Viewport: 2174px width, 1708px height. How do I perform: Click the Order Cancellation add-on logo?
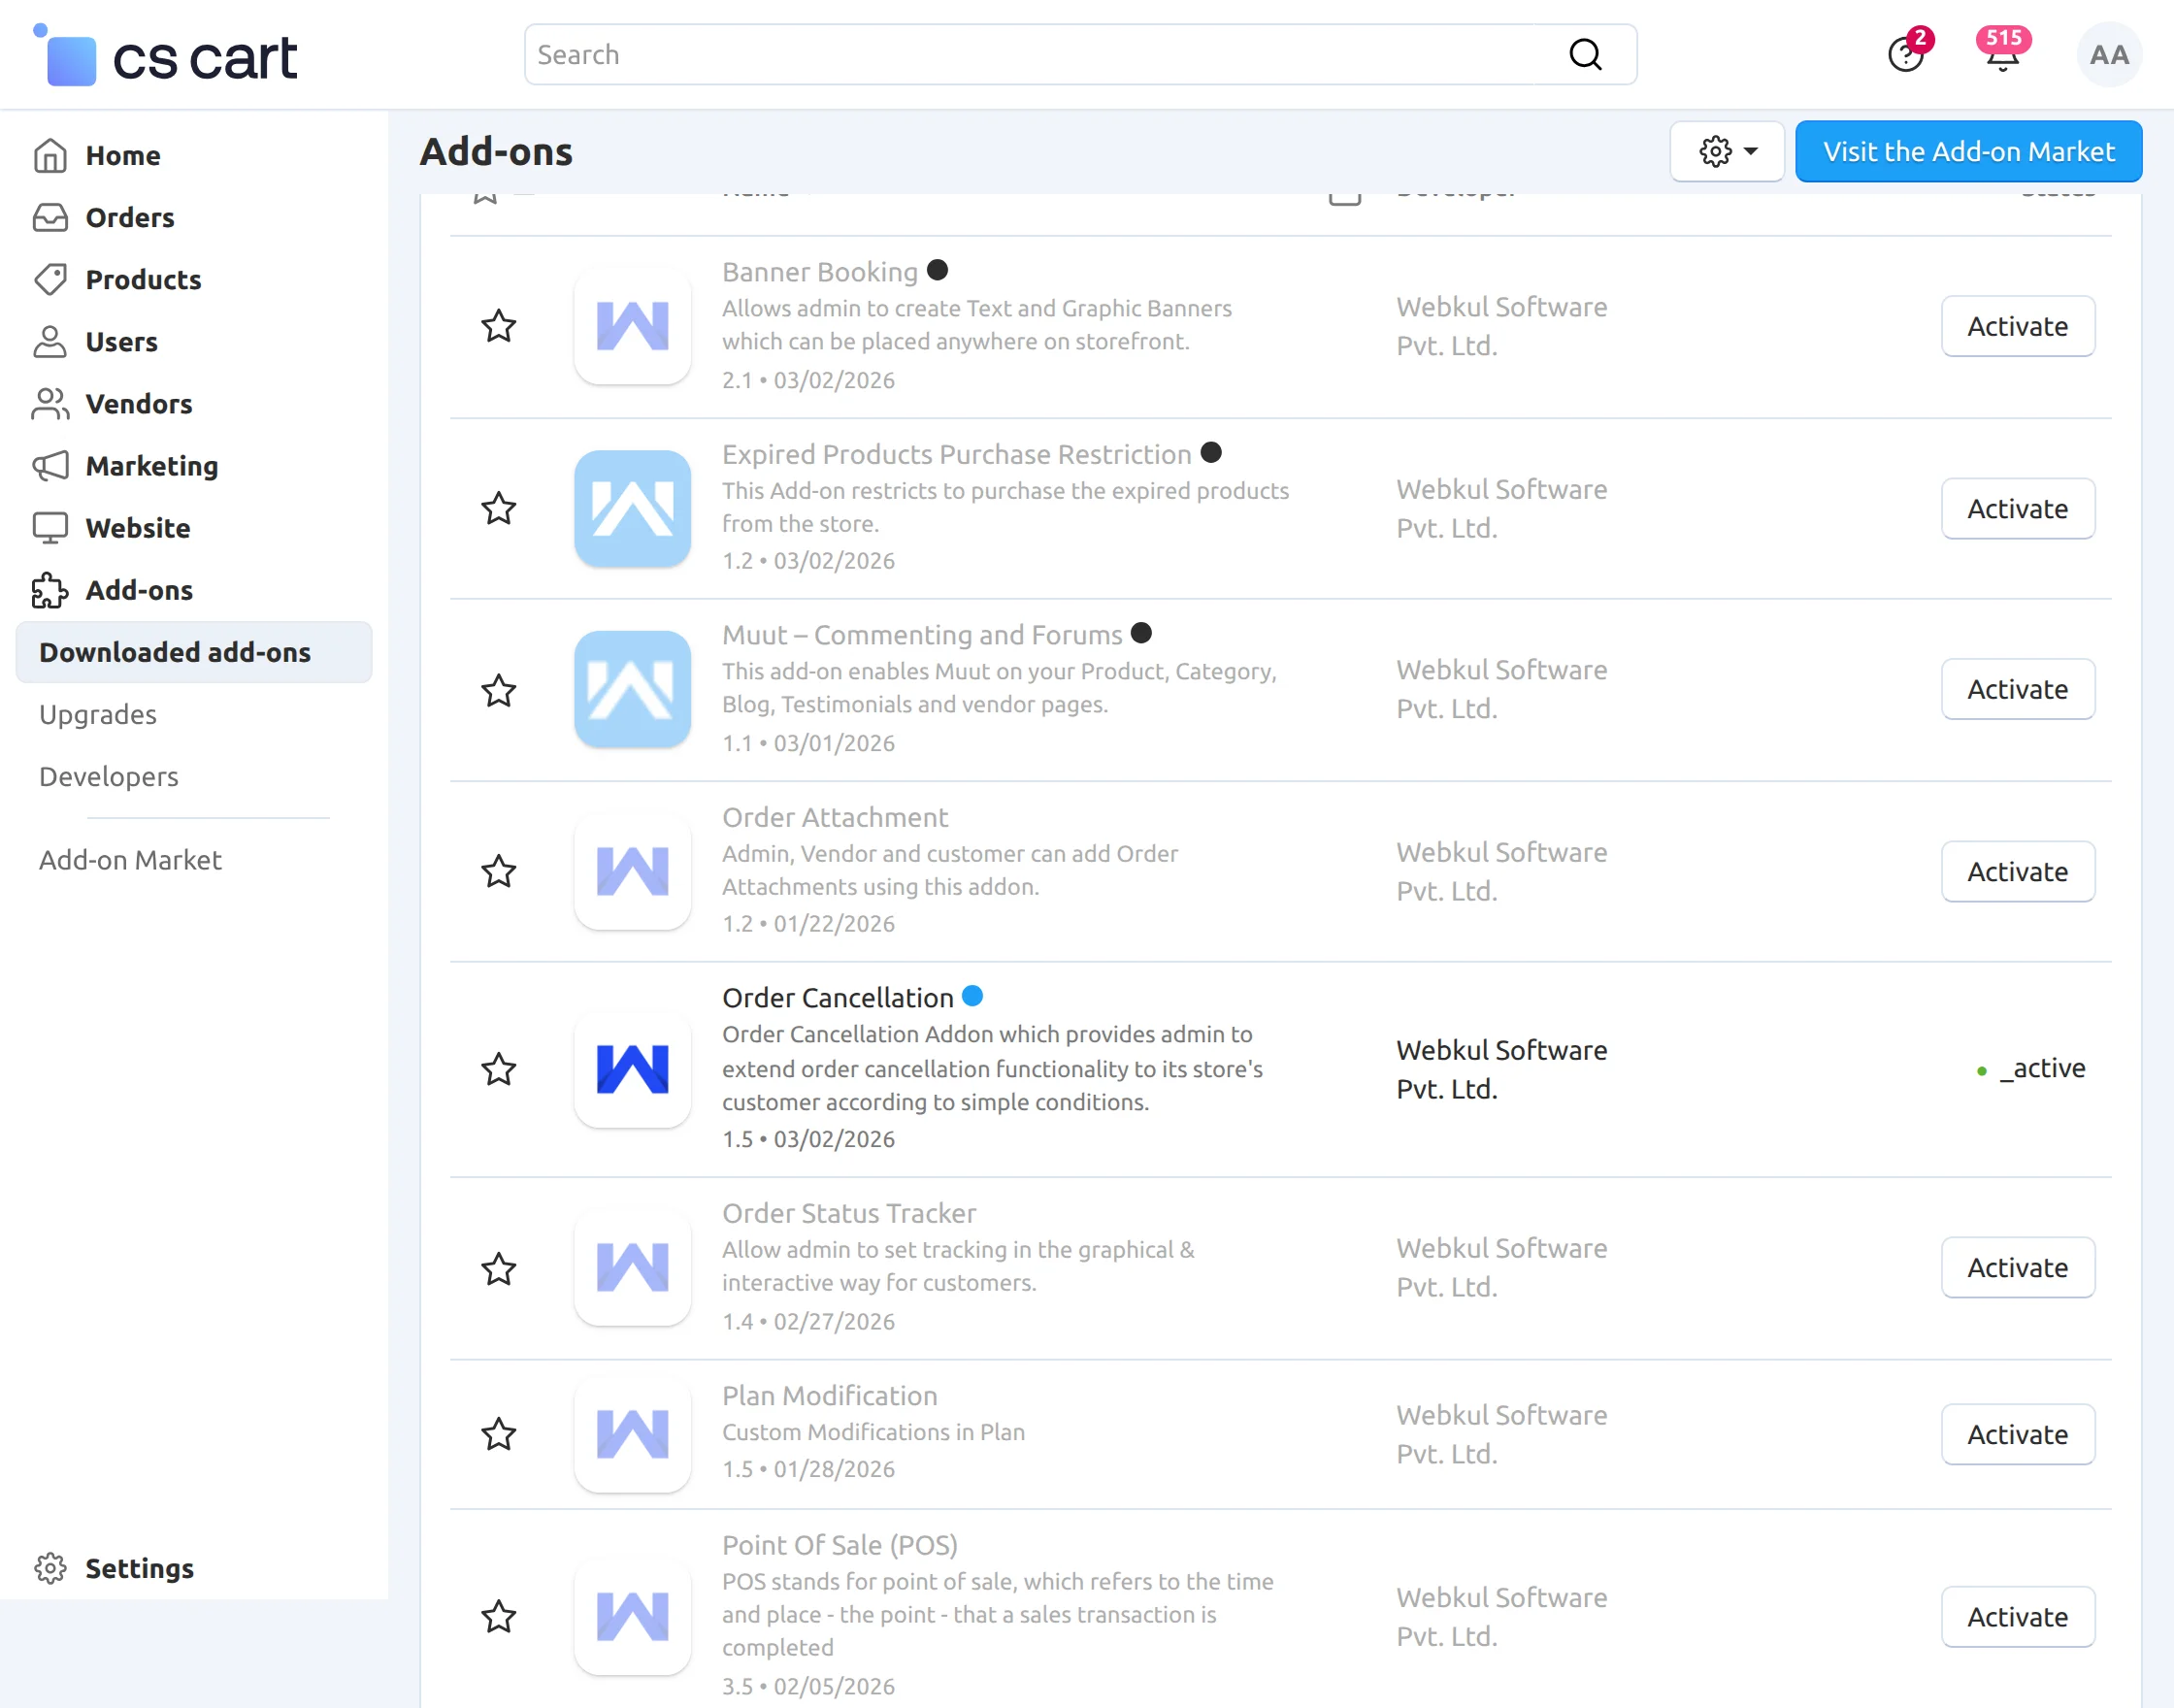633,1069
